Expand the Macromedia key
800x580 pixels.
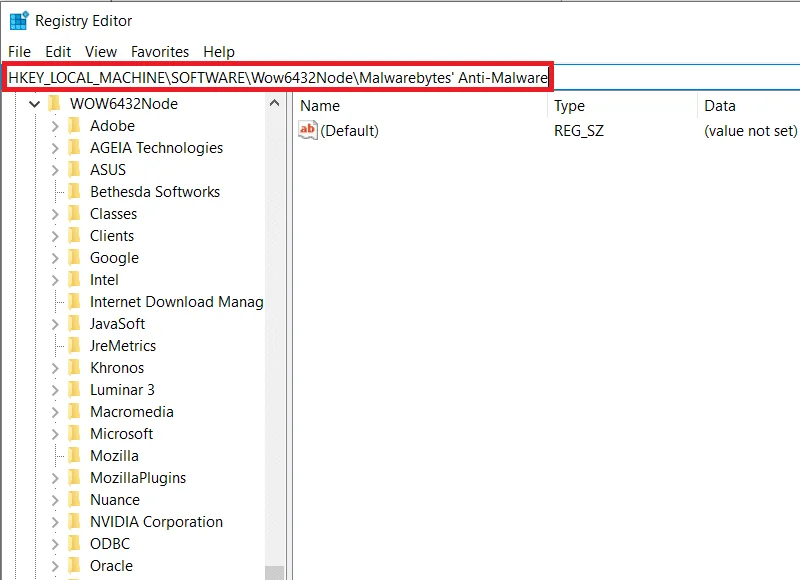point(55,412)
